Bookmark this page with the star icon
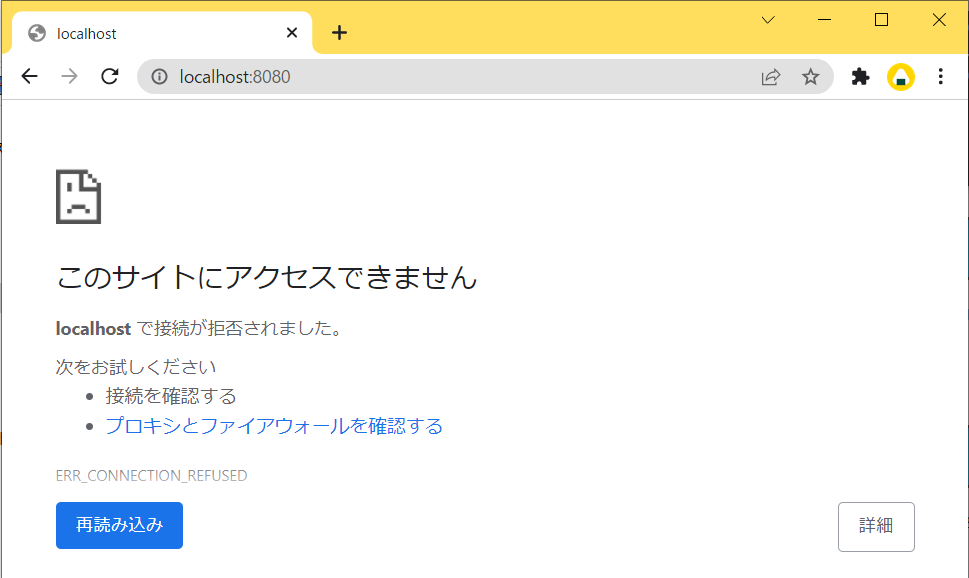Viewport: 969px width, 578px height. pyautogui.click(x=810, y=77)
